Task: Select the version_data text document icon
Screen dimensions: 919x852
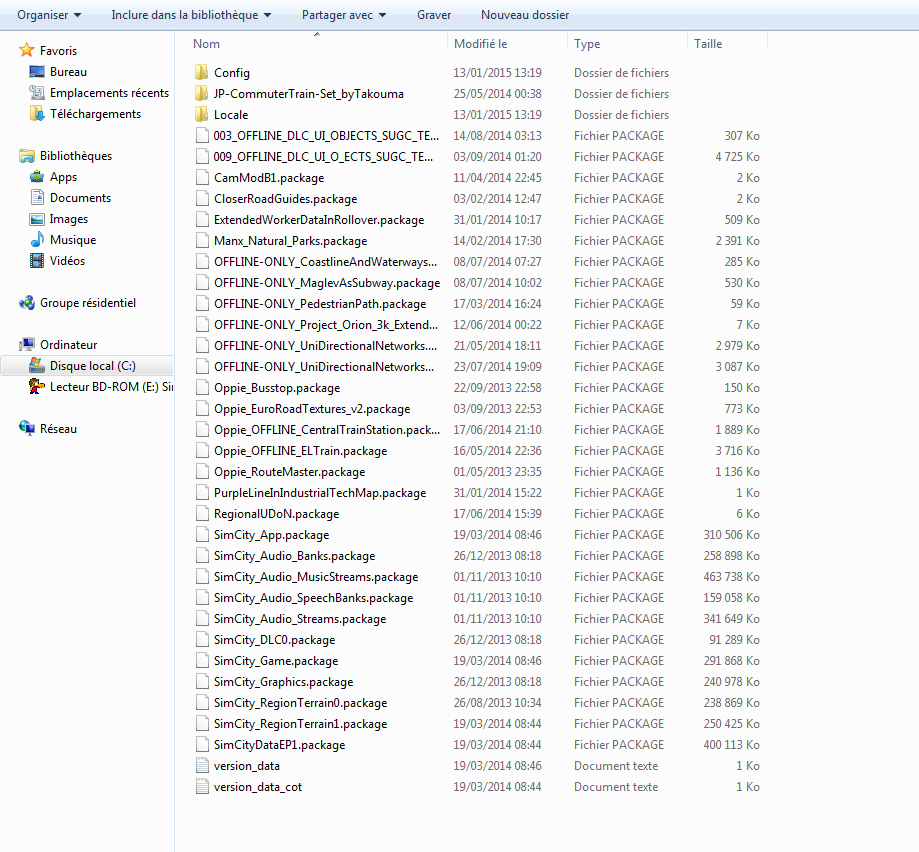Action: click(x=202, y=766)
